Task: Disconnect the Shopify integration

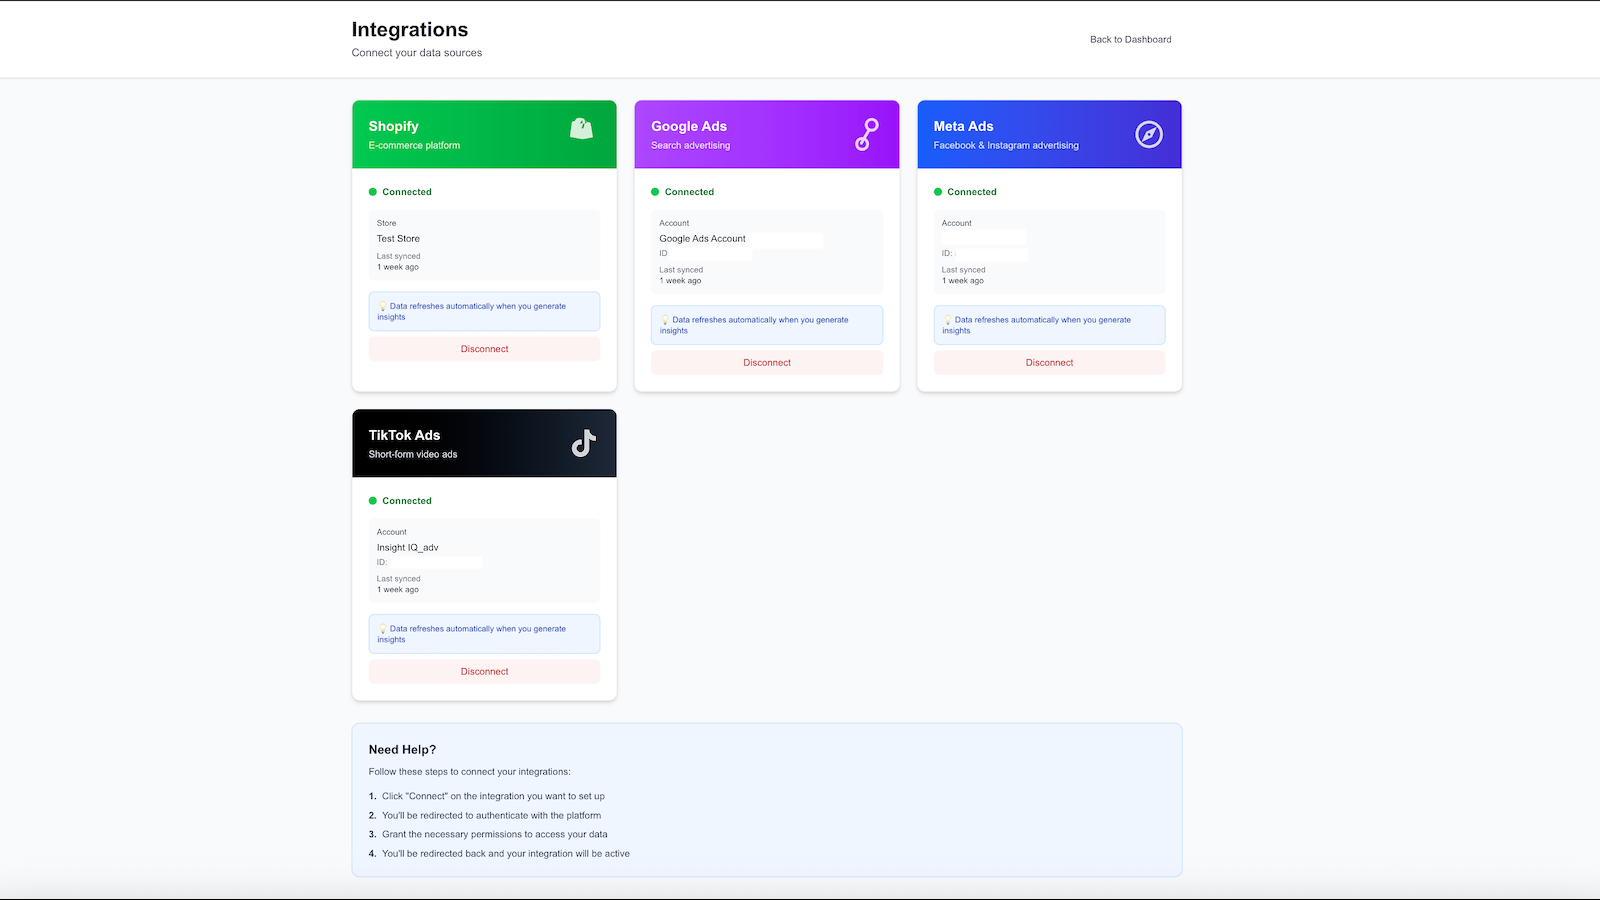Action: (484, 348)
